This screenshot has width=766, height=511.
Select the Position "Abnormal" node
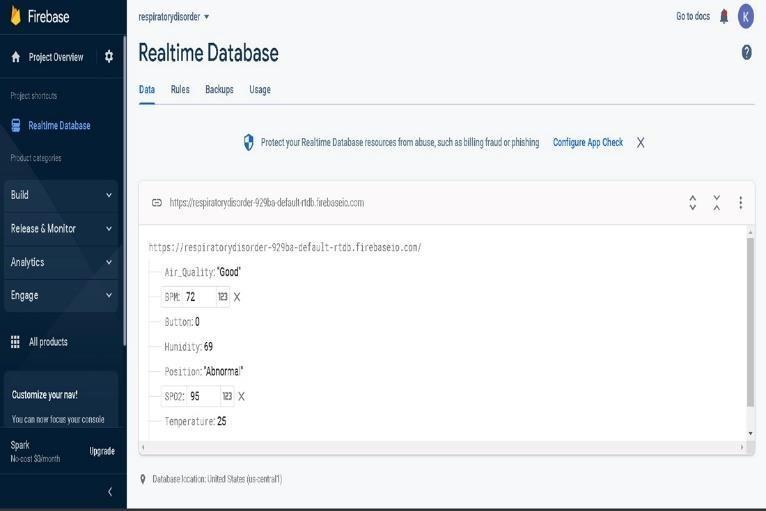click(x=204, y=372)
